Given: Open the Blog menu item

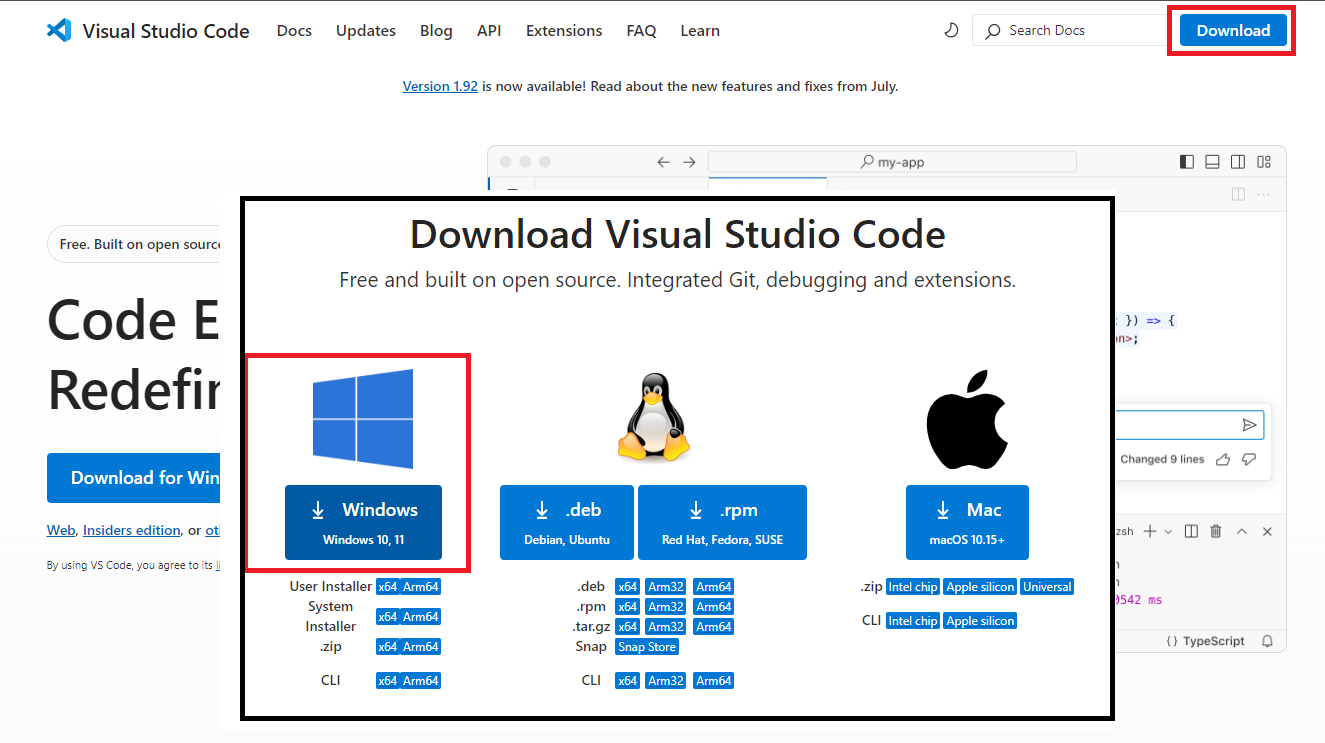Looking at the screenshot, I should click(436, 31).
